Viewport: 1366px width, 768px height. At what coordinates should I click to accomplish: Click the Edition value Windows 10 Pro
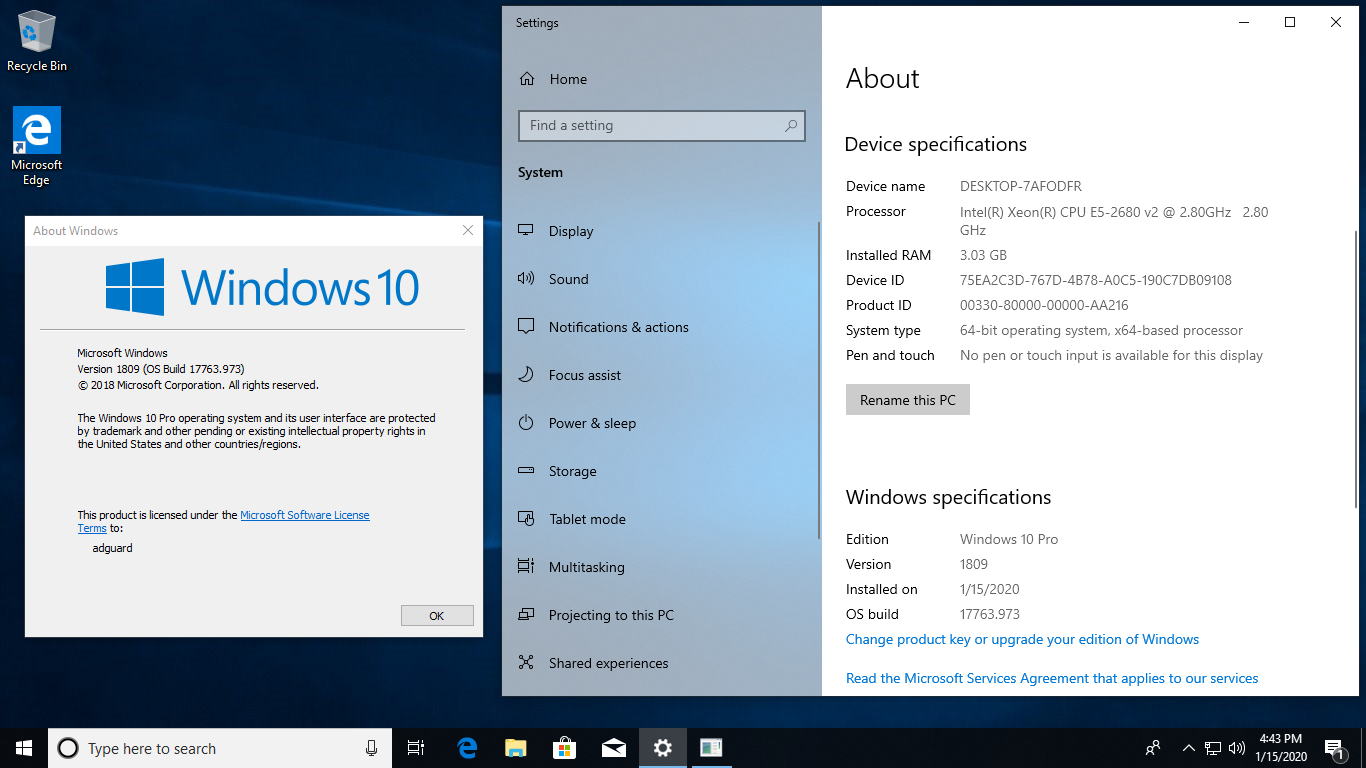pyautogui.click(x=1009, y=539)
